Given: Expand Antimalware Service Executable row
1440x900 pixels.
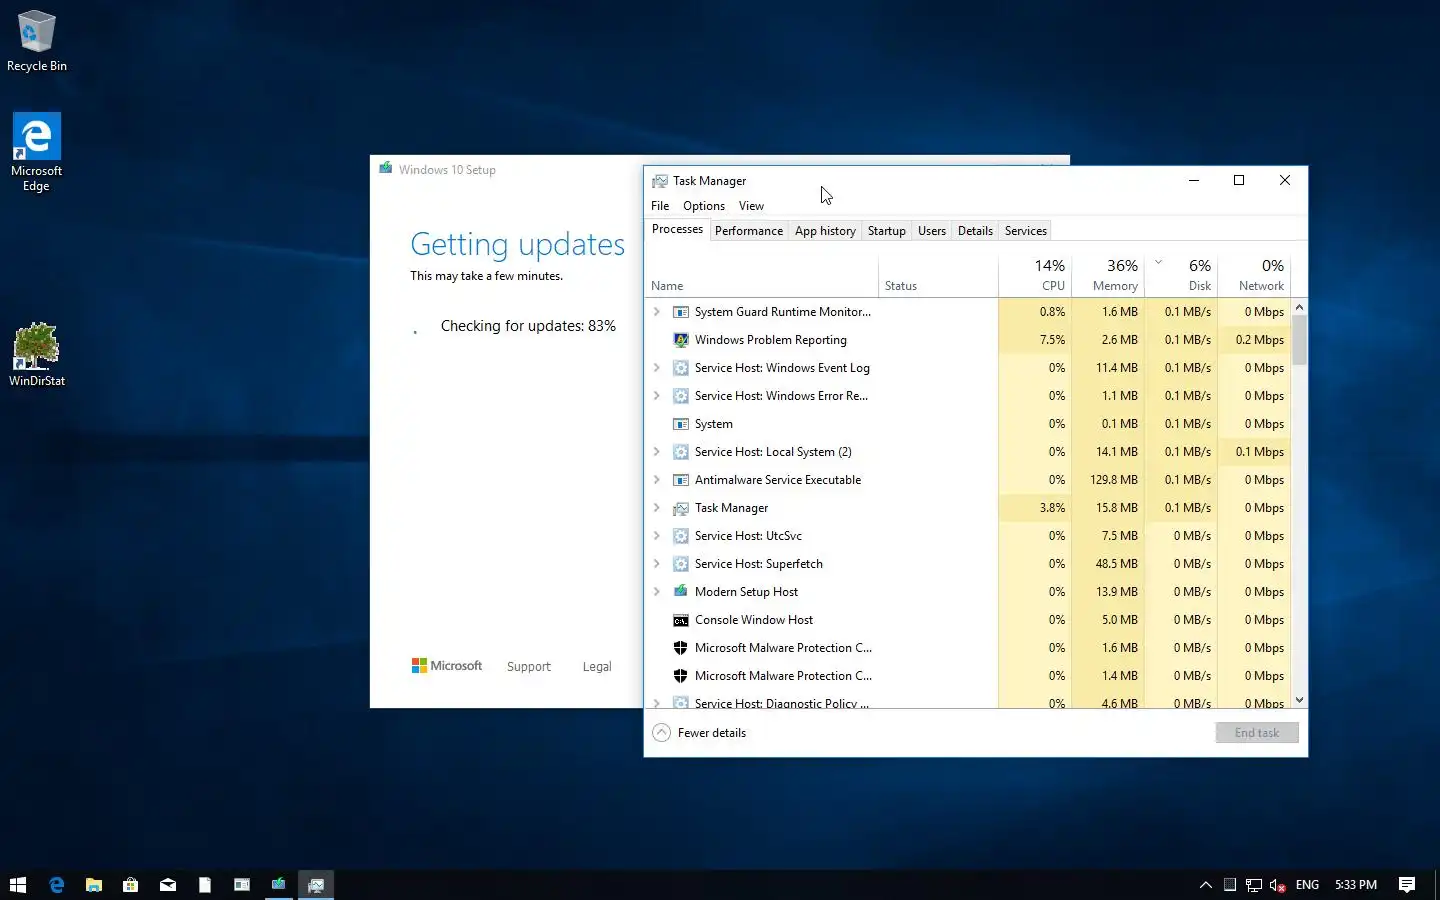Looking at the screenshot, I should point(657,480).
